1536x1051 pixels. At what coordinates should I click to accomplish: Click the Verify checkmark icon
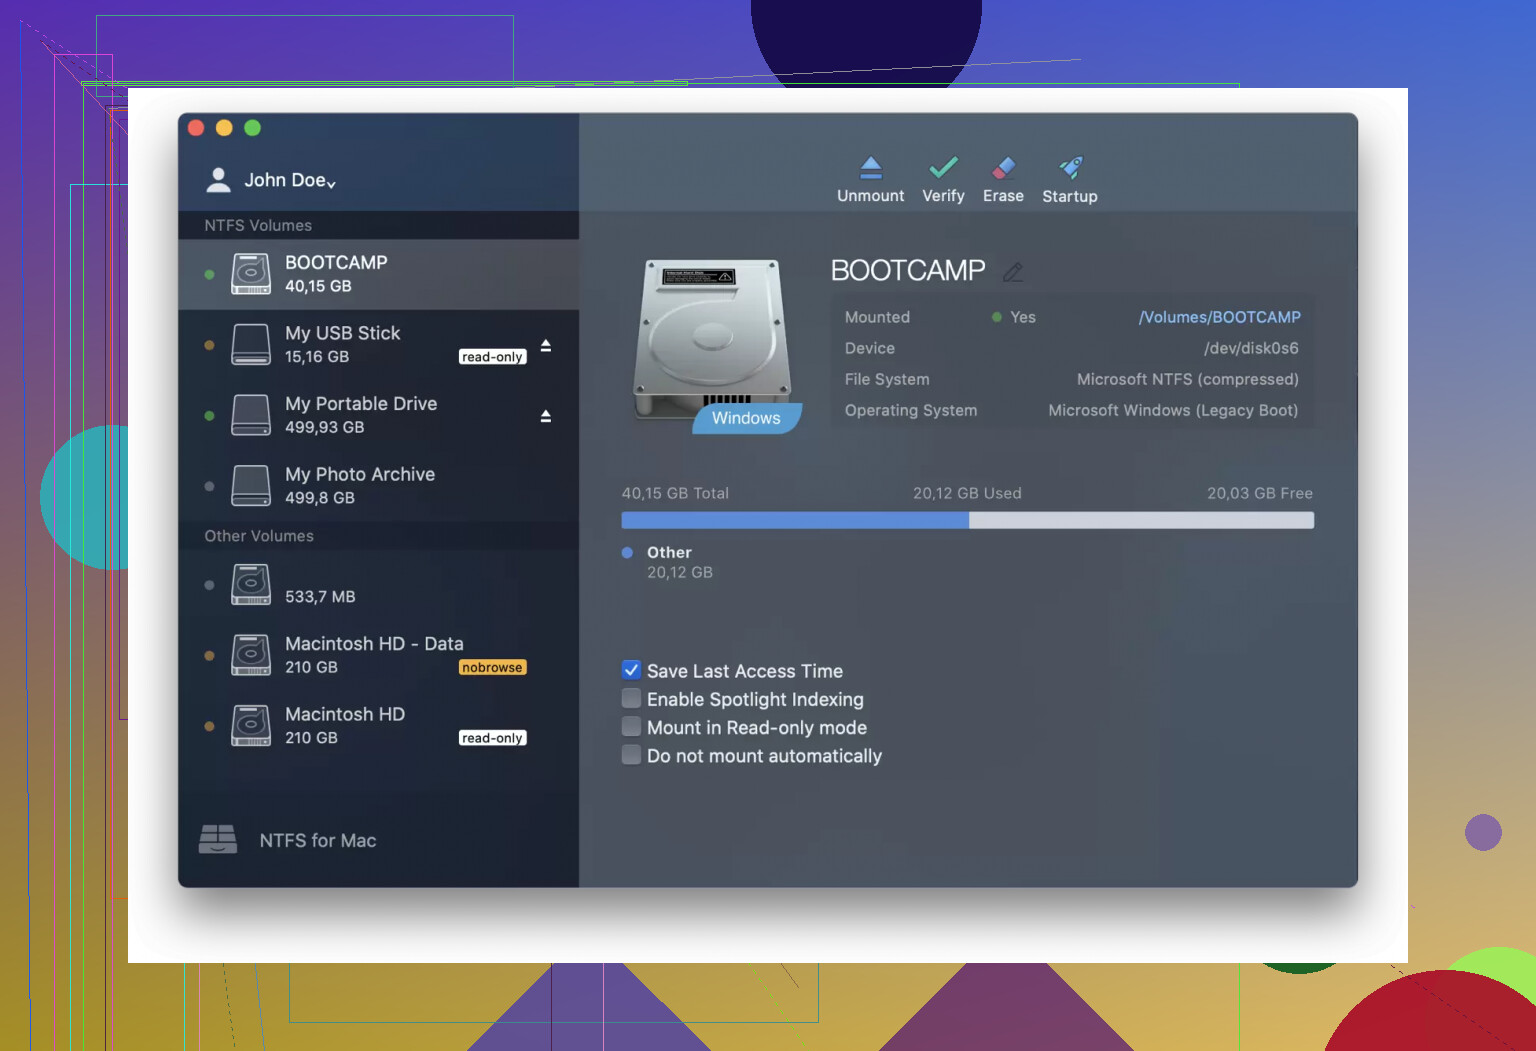[x=943, y=167]
